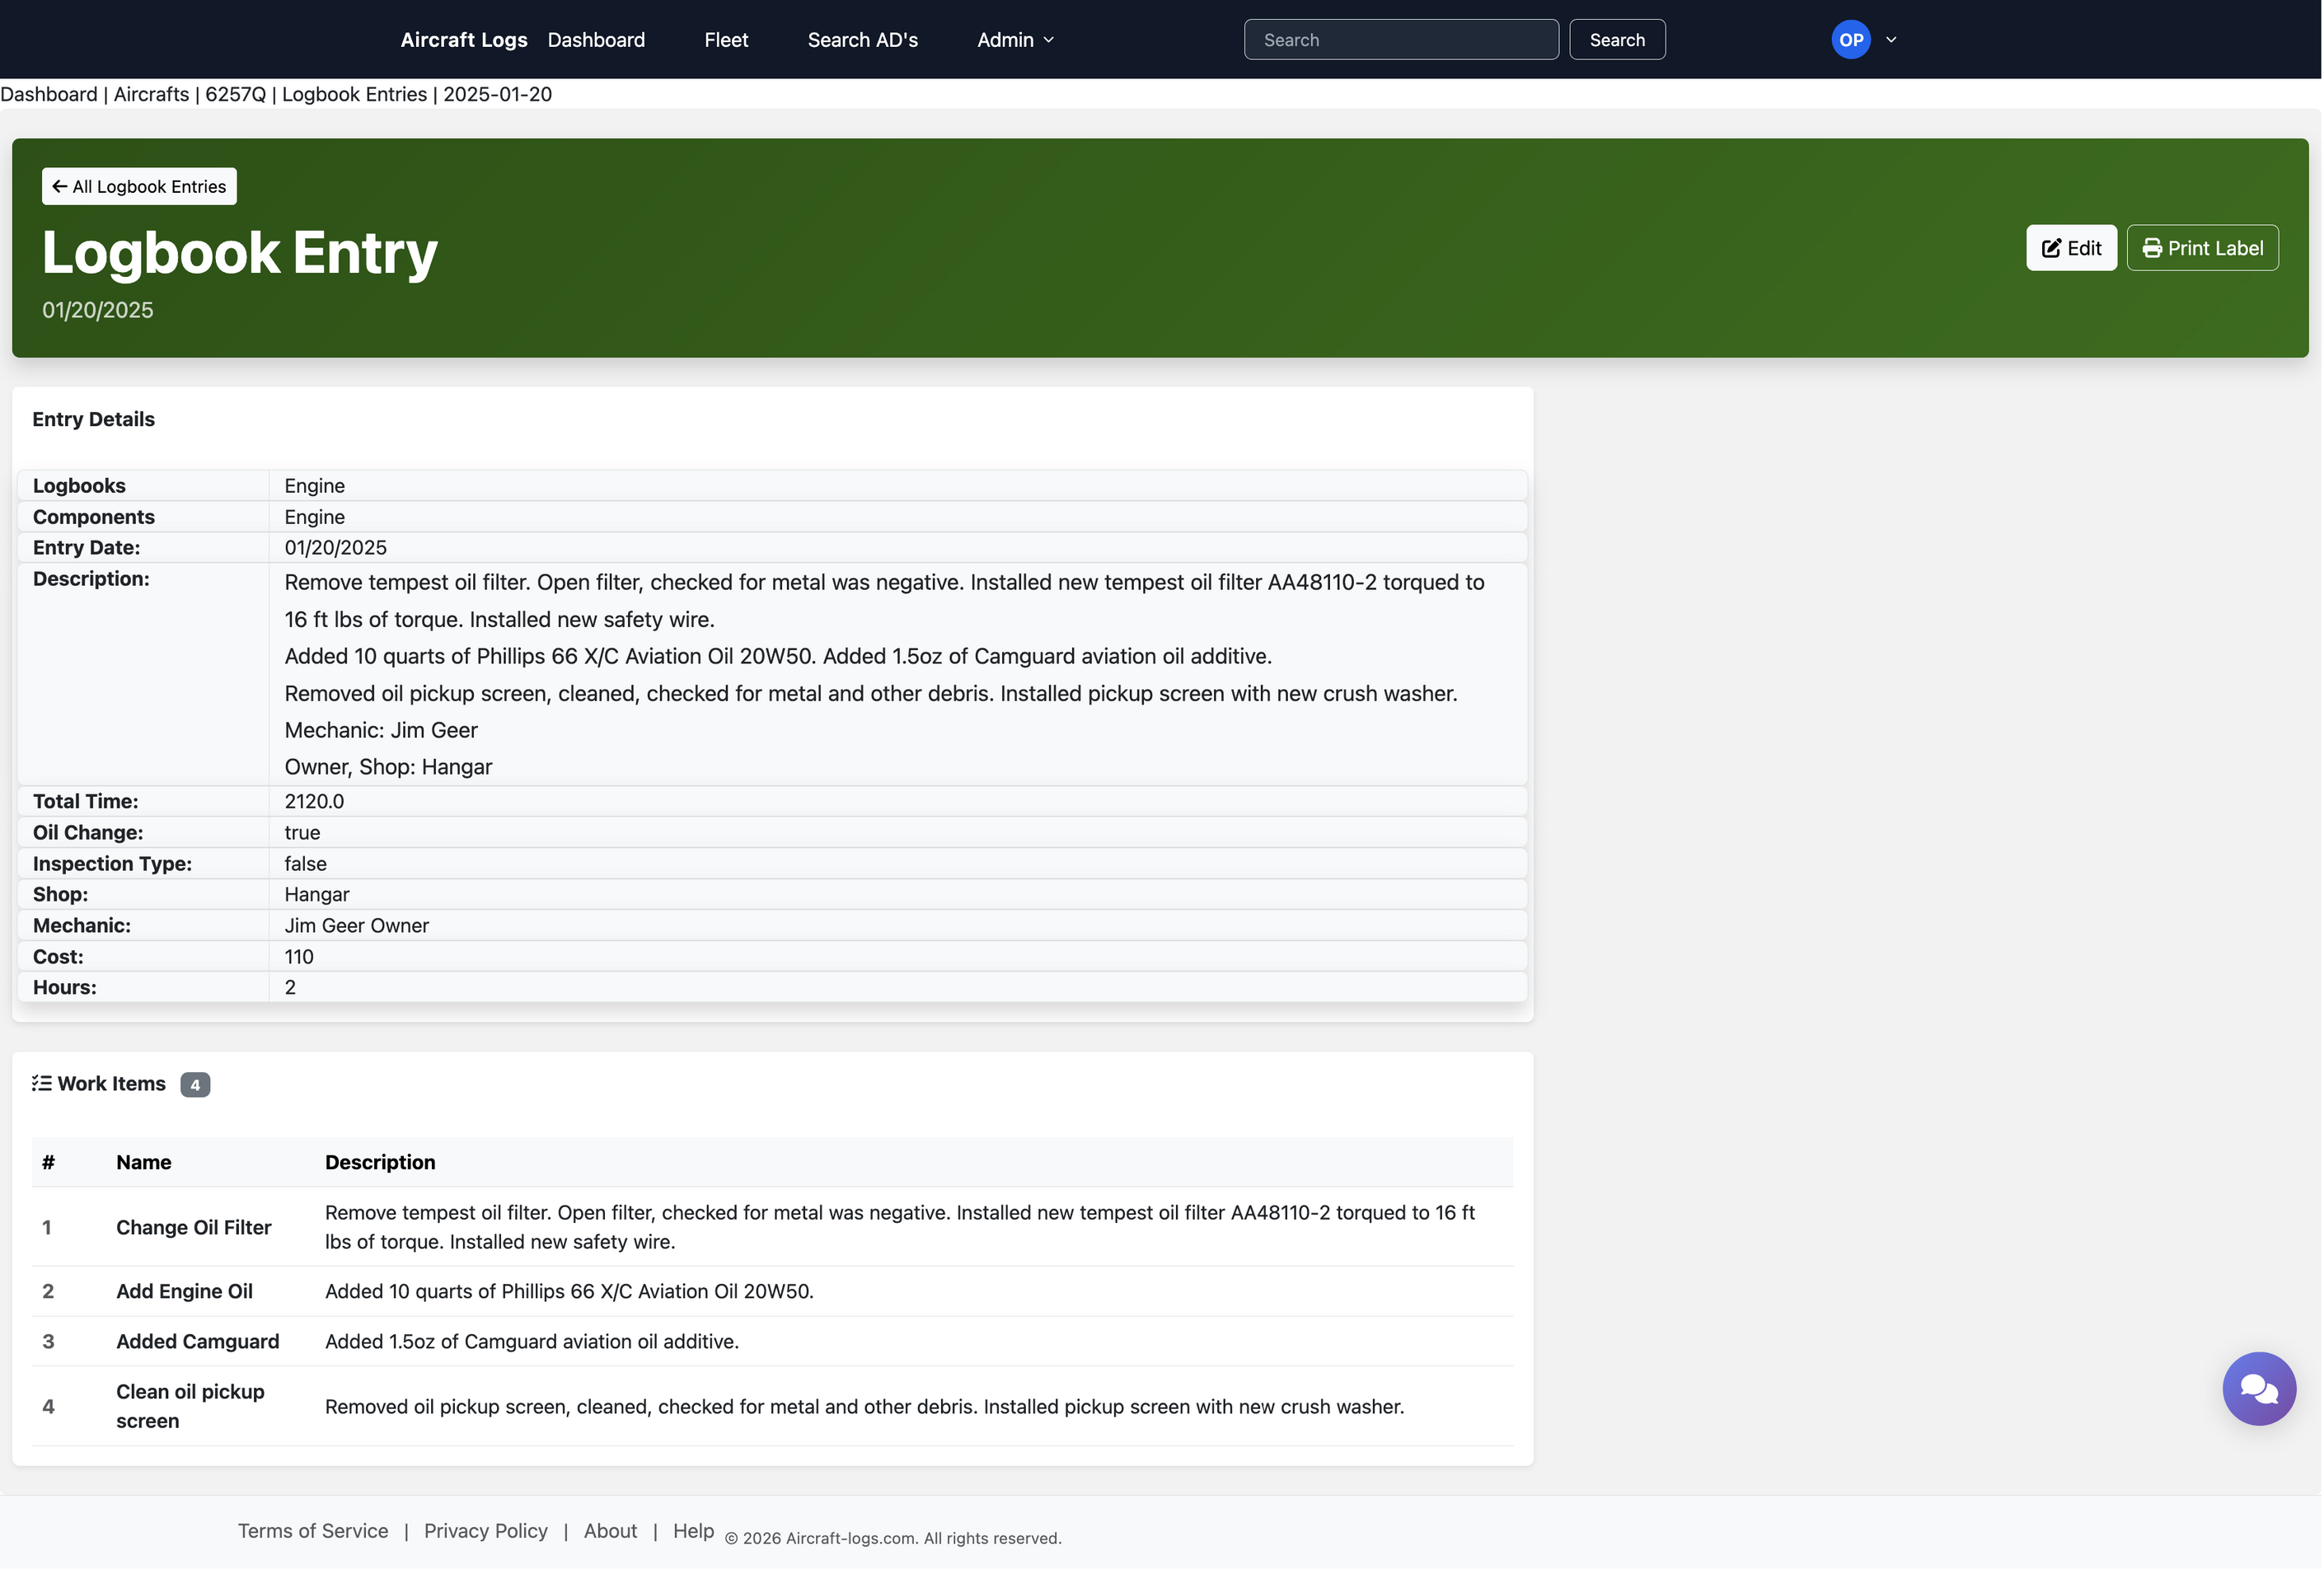Image resolution: width=2324 pixels, height=1569 pixels.
Task: Click the Aircraft Logs brand link
Action: (464, 40)
